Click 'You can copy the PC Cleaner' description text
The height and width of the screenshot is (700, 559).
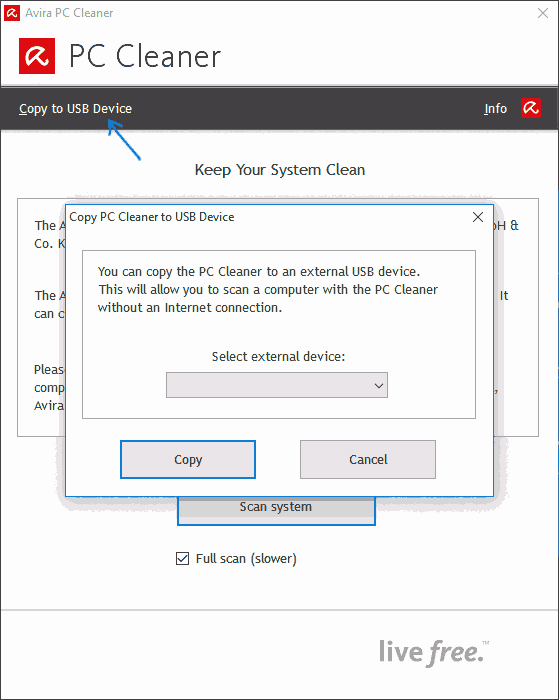coord(267,289)
